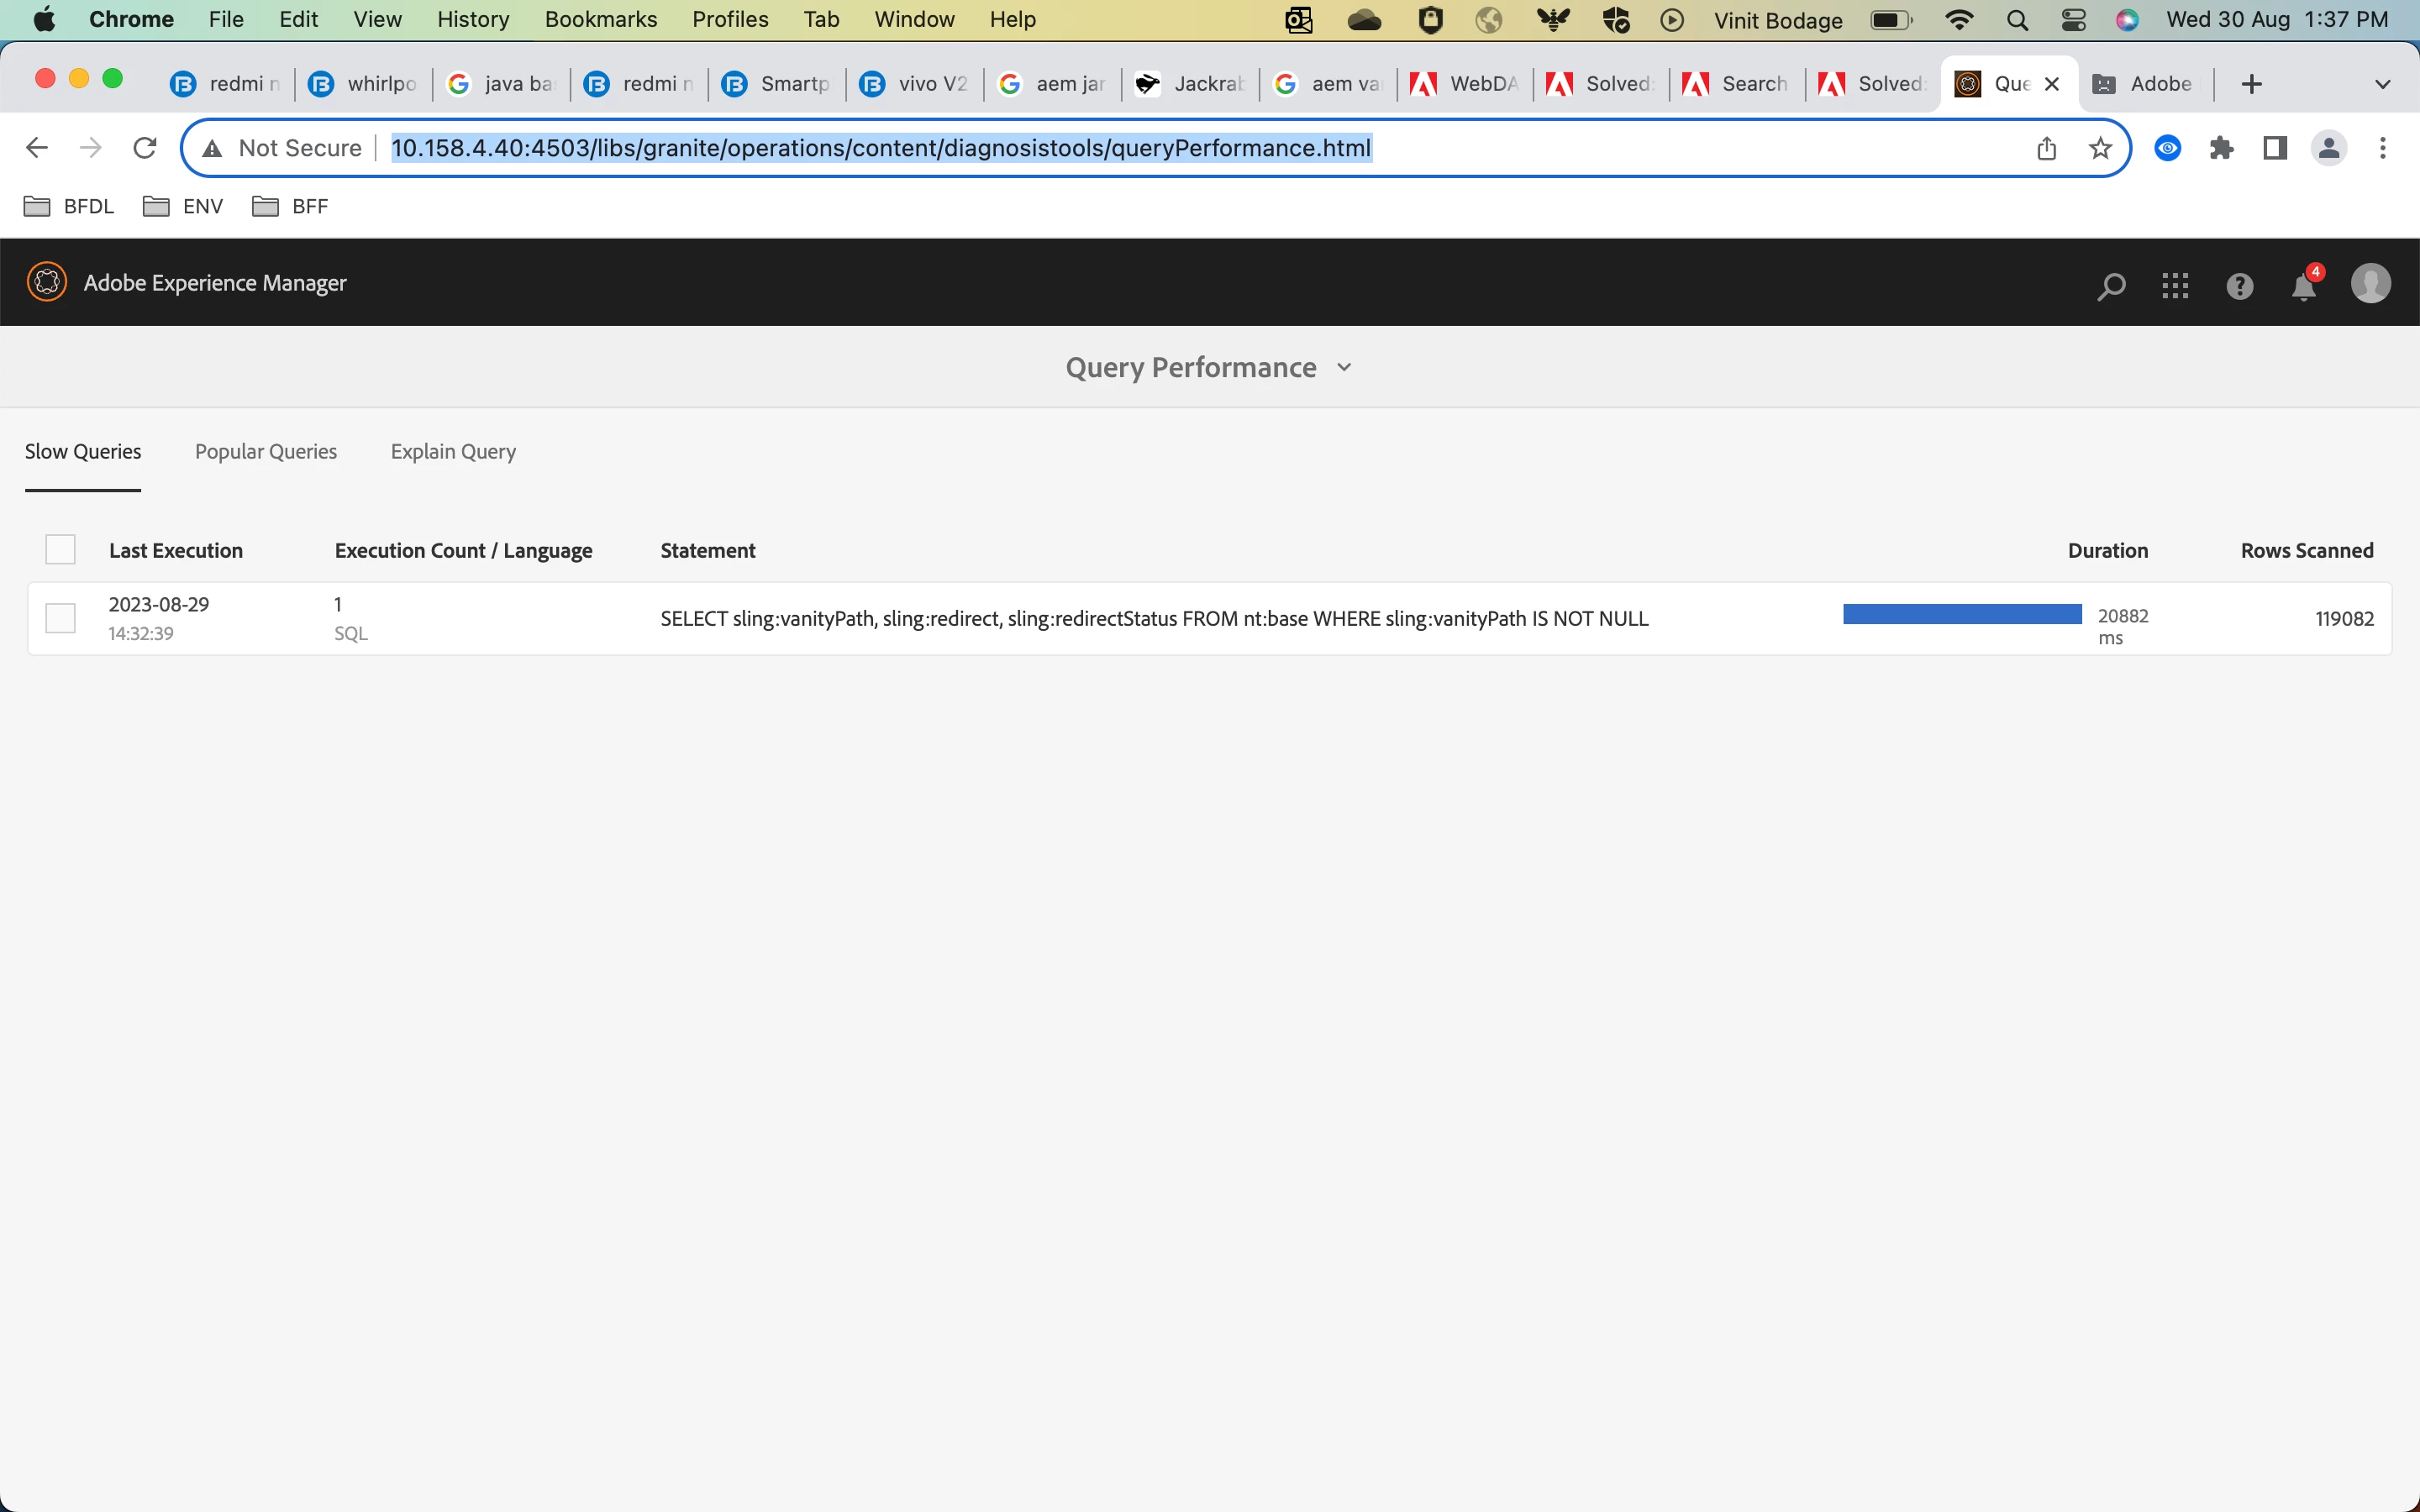Click the AEM search magnifier icon
2420x1512 pixels.
pyautogui.click(x=2110, y=286)
